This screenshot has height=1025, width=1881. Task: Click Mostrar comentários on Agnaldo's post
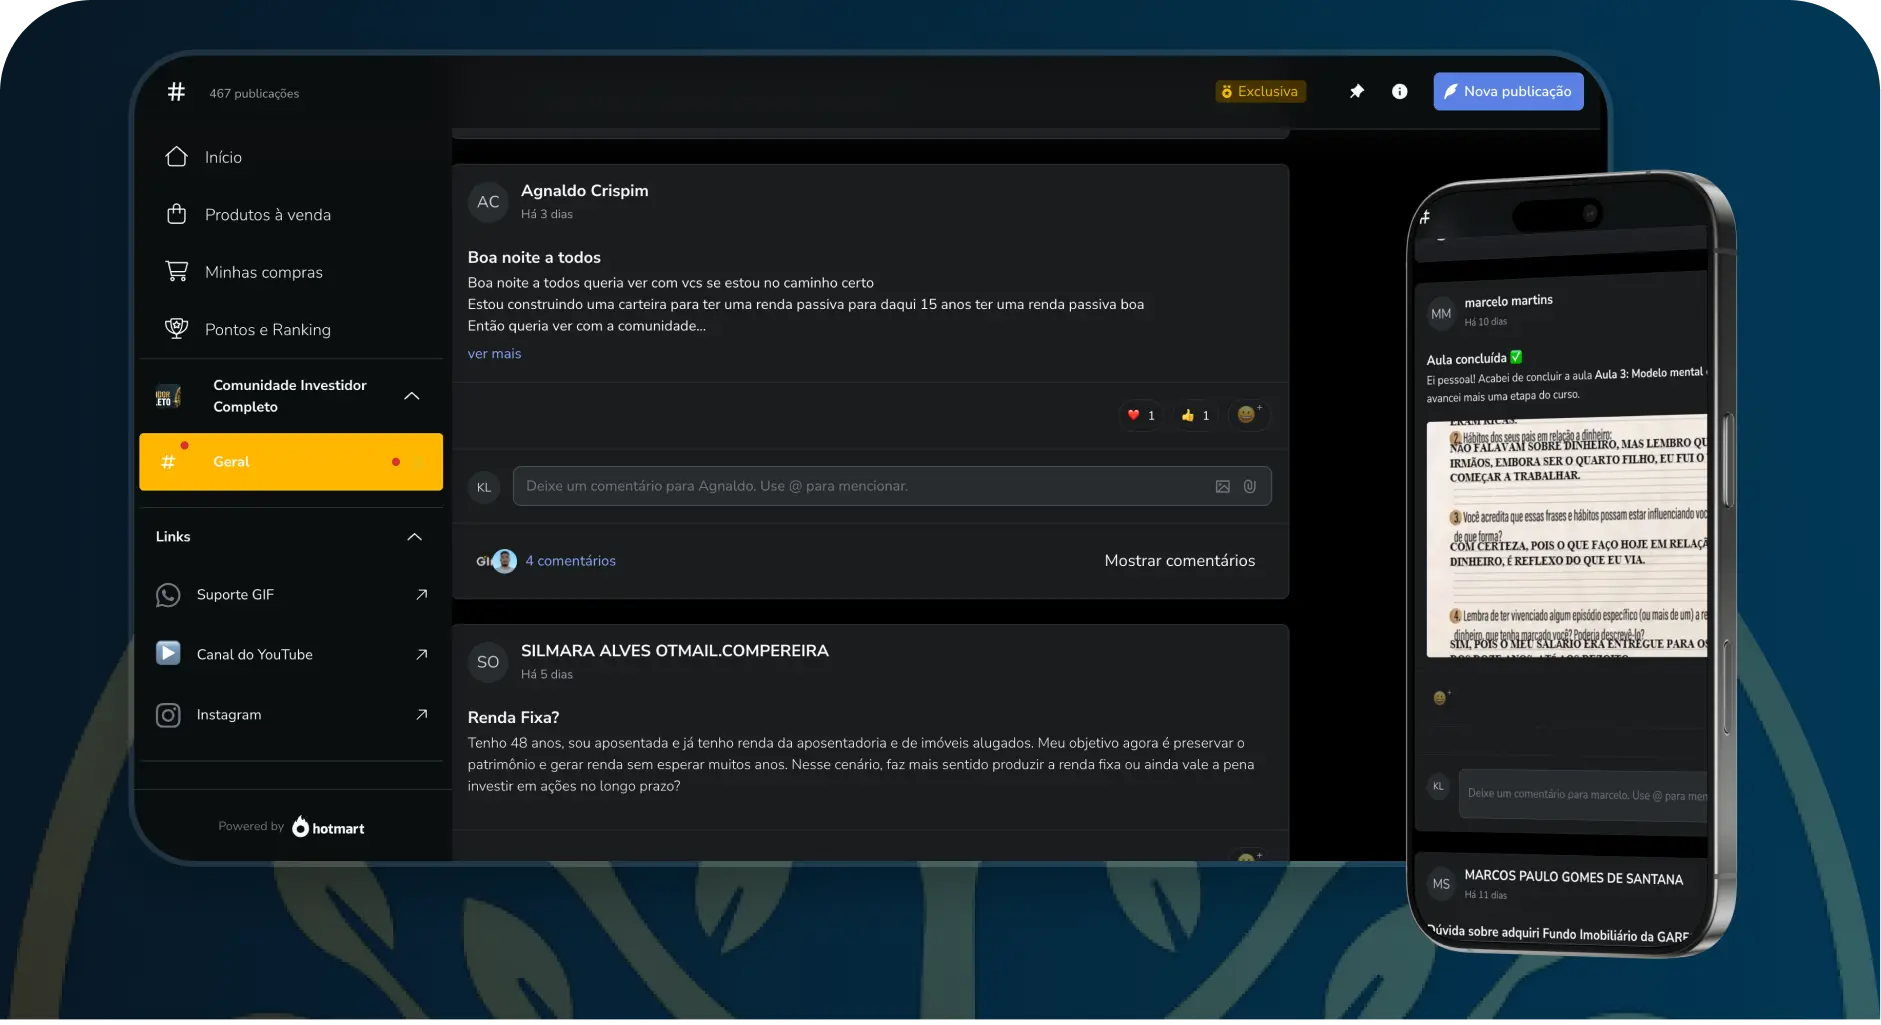point(1179,561)
